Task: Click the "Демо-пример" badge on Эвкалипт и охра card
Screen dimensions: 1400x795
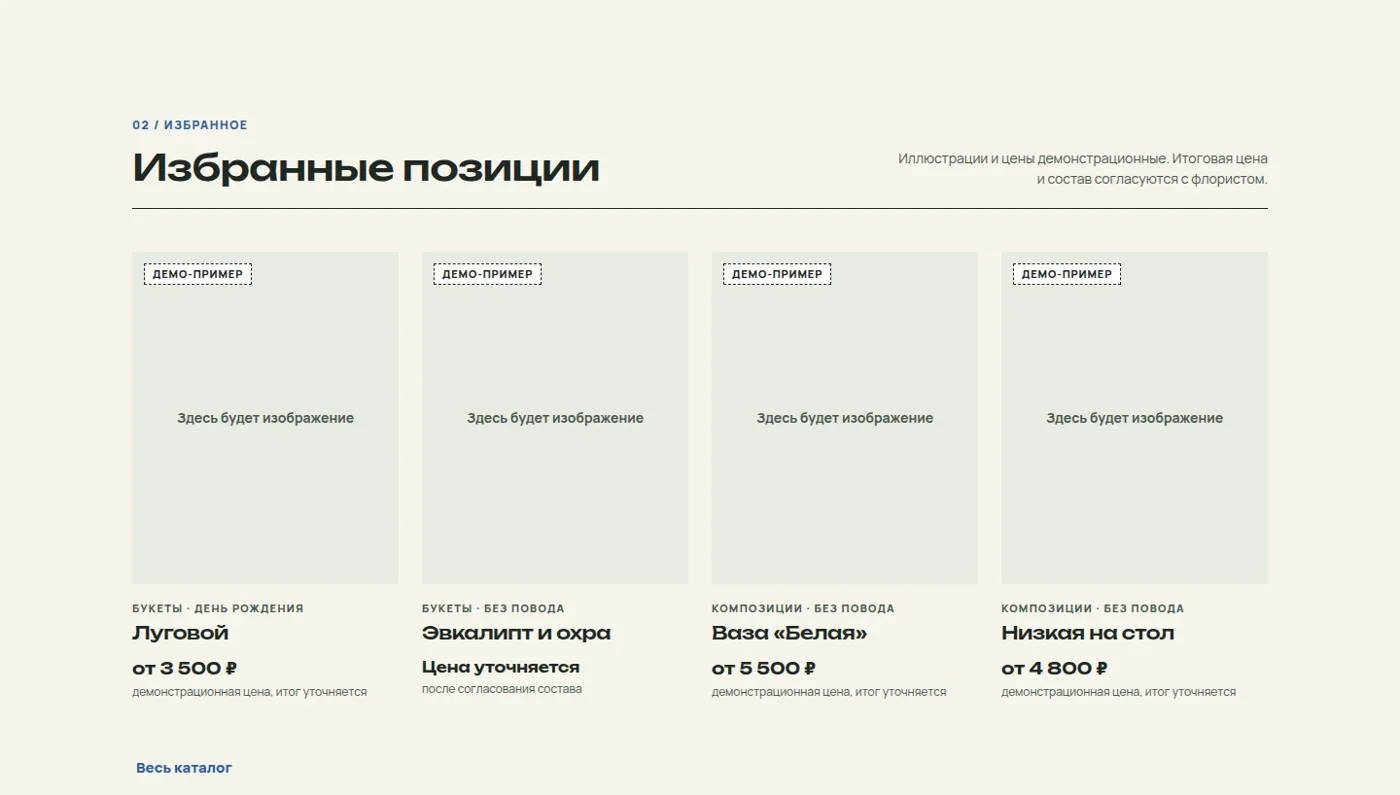Action: click(488, 274)
